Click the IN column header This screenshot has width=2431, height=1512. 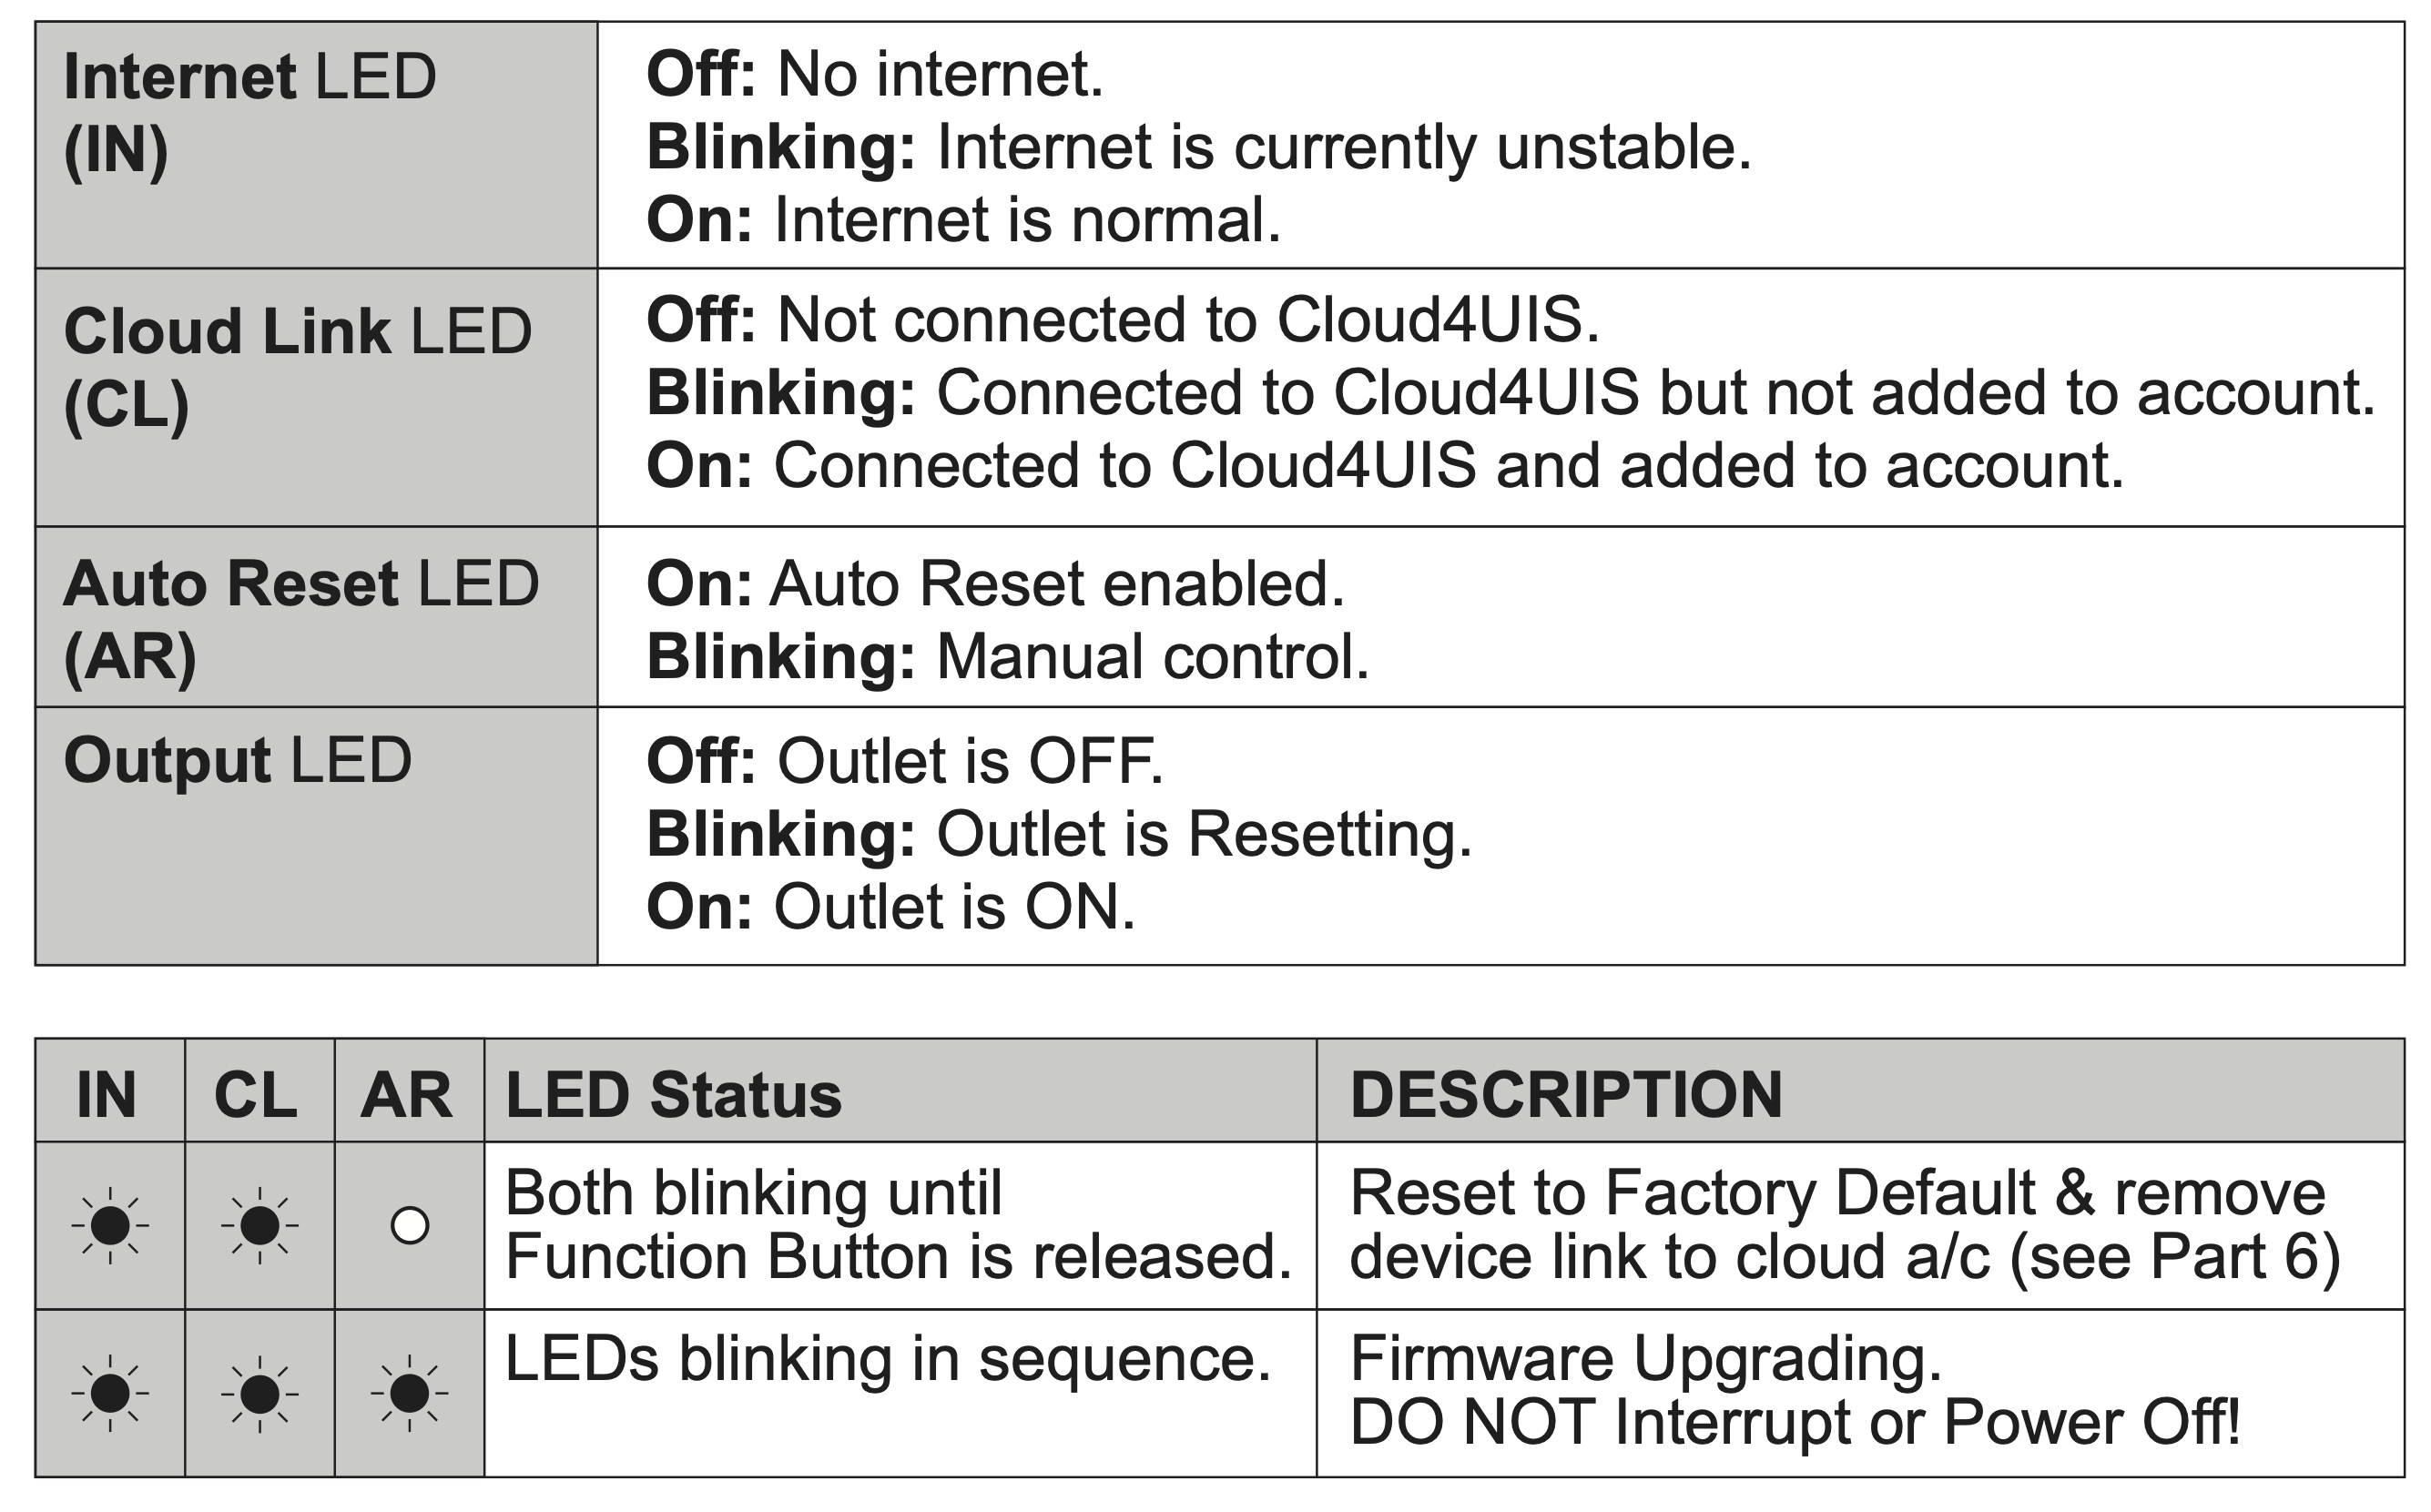coord(107,1094)
